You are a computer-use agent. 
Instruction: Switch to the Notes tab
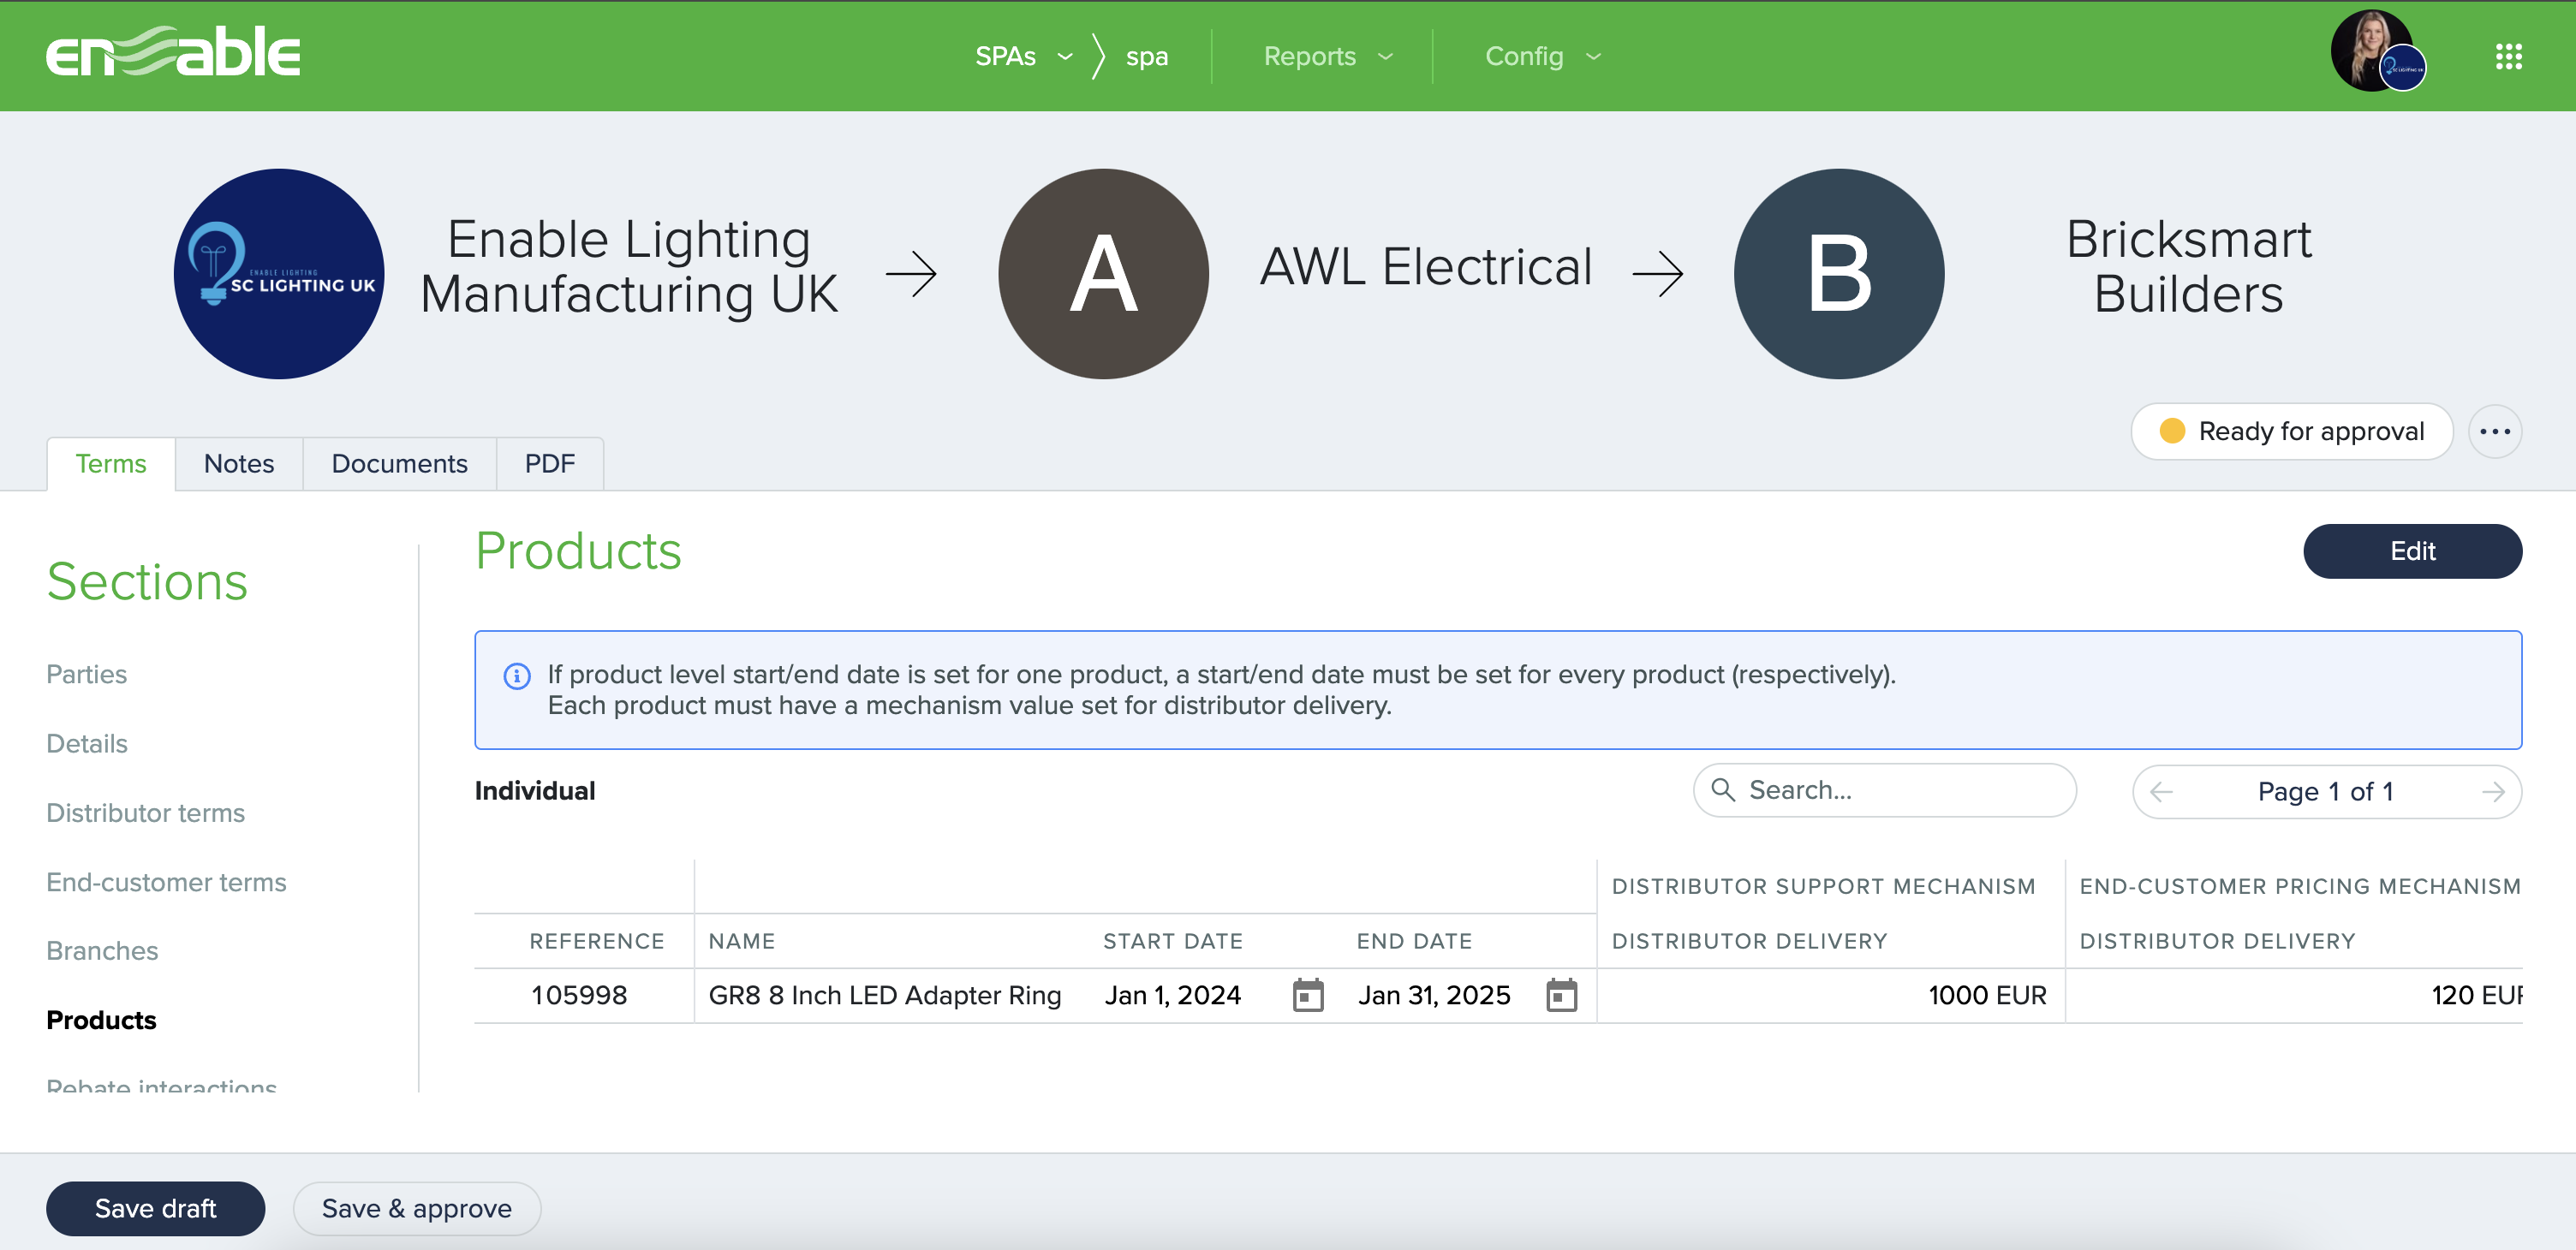pos(238,464)
